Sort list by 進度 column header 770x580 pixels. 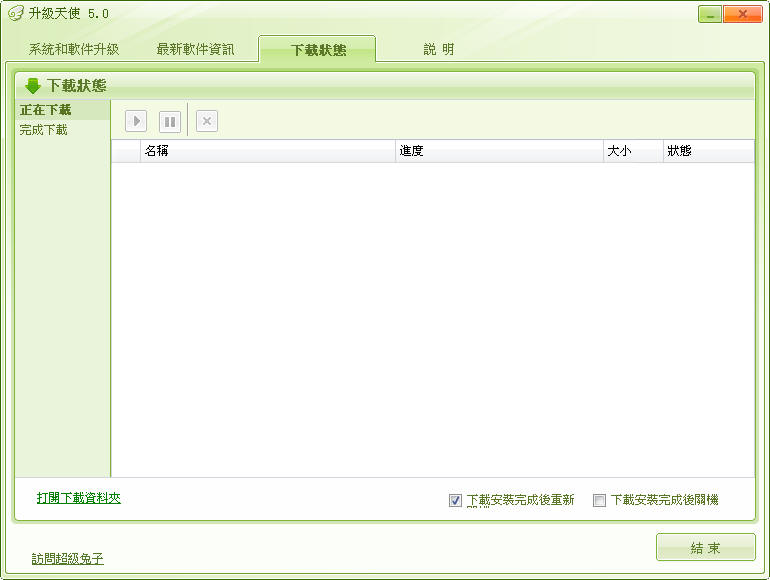499,151
